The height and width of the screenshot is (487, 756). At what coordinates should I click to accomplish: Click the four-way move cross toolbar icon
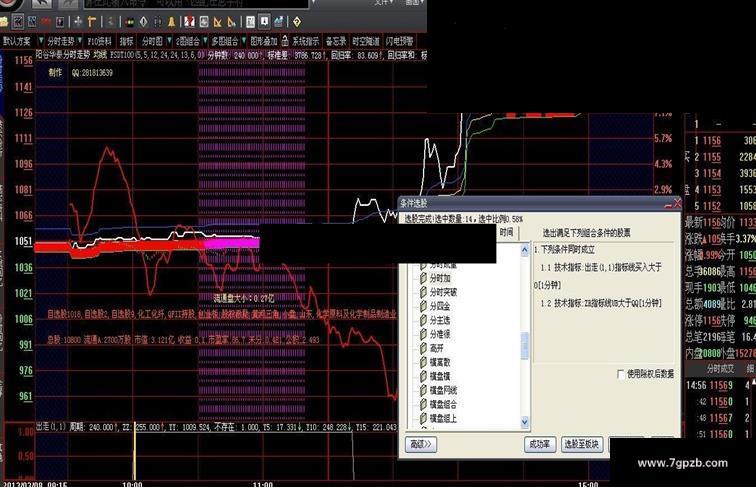click(78, 22)
